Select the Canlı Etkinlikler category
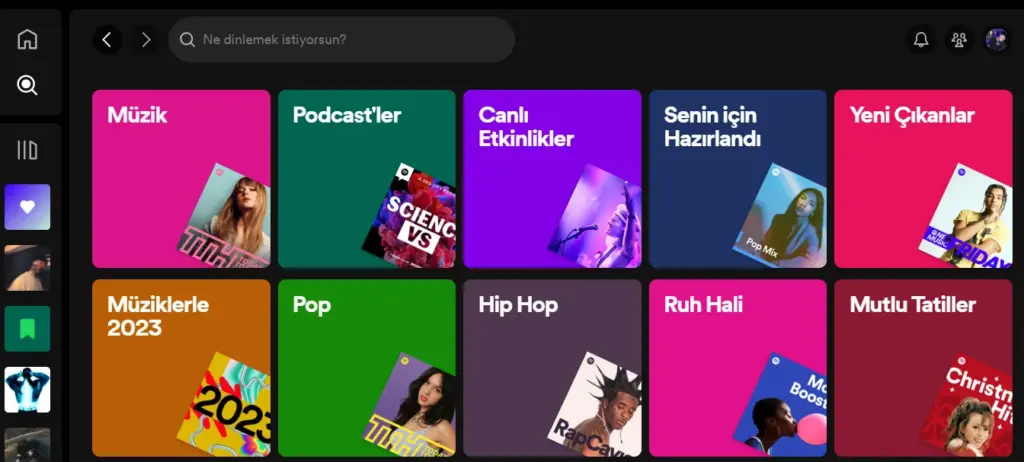1024x462 pixels. tap(552, 179)
